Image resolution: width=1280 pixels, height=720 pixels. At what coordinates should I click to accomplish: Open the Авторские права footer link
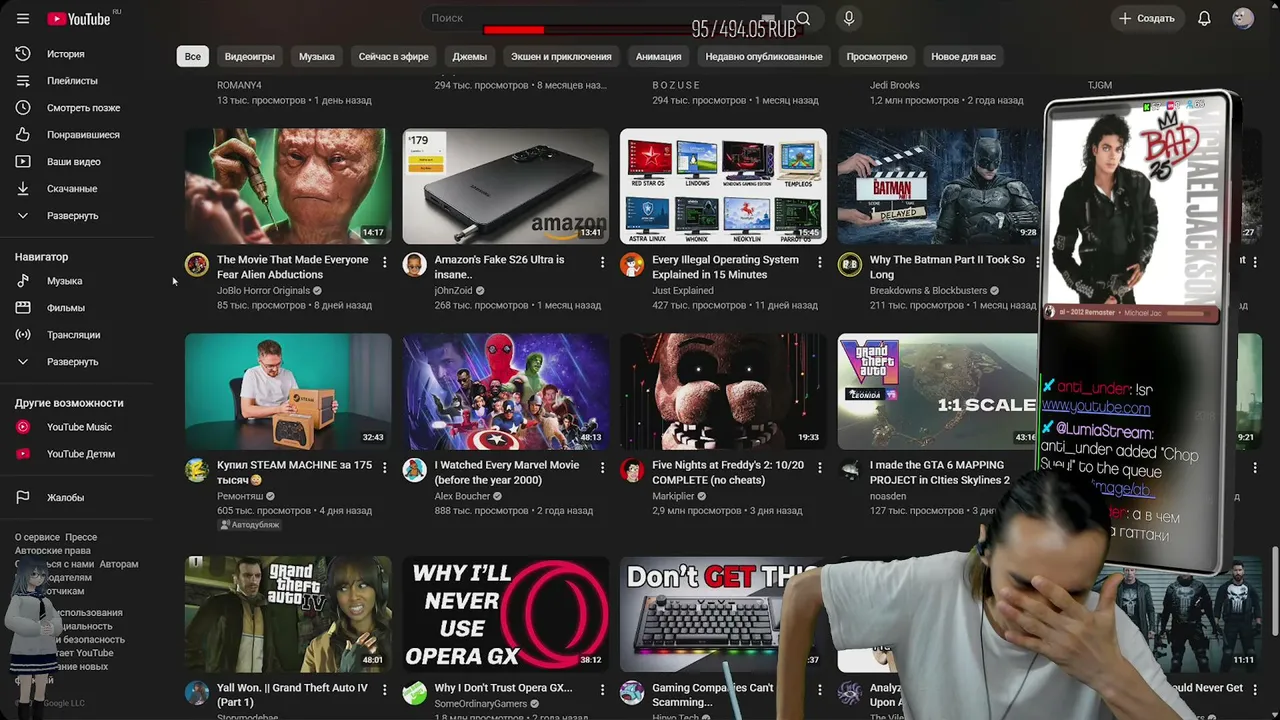(x=53, y=551)
